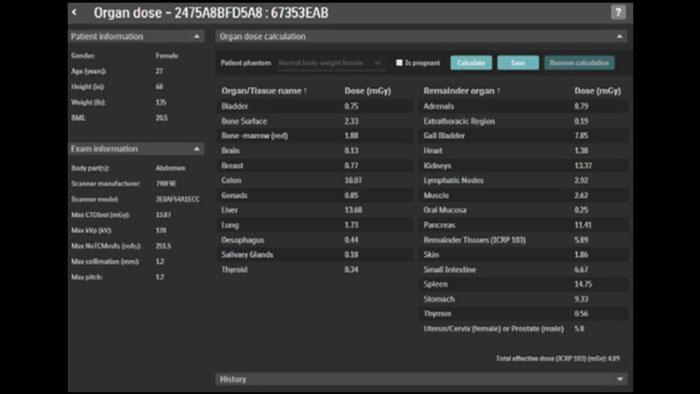Select the Colon row

coord(316,180)
